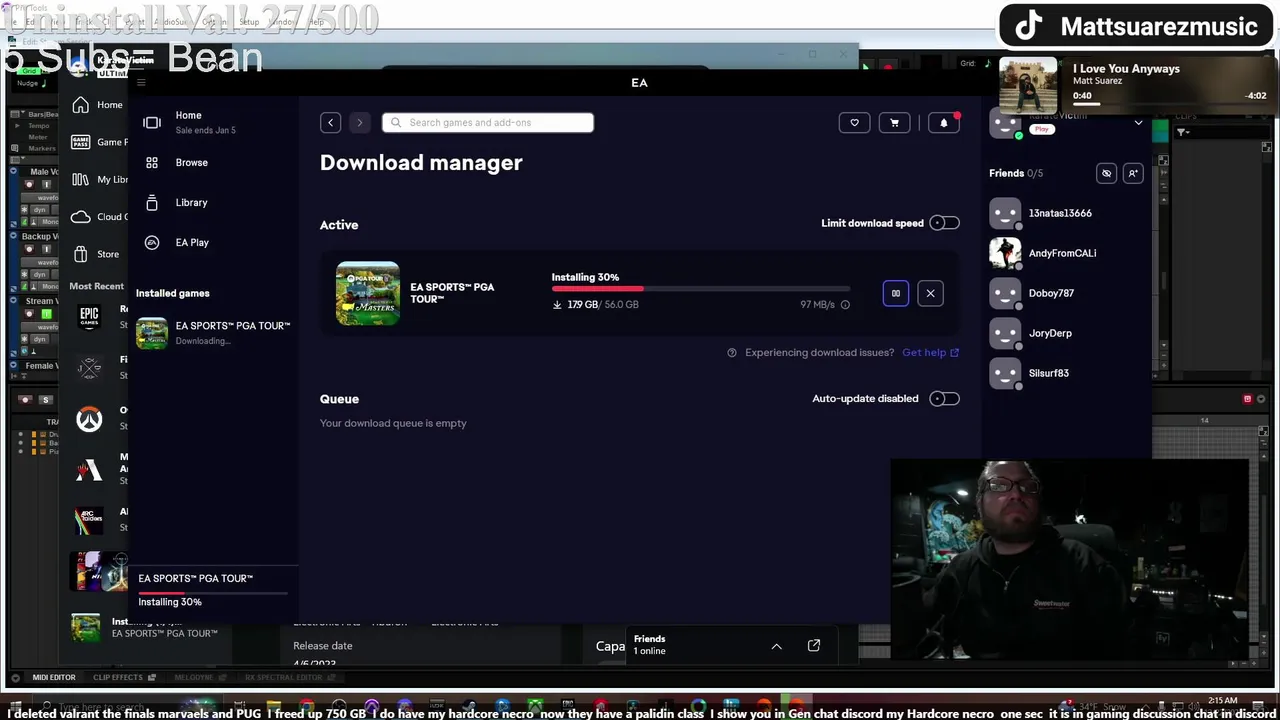1280x720 pixels.
Task: Go back with the left arrow button
Action: [x=330, y=123]
